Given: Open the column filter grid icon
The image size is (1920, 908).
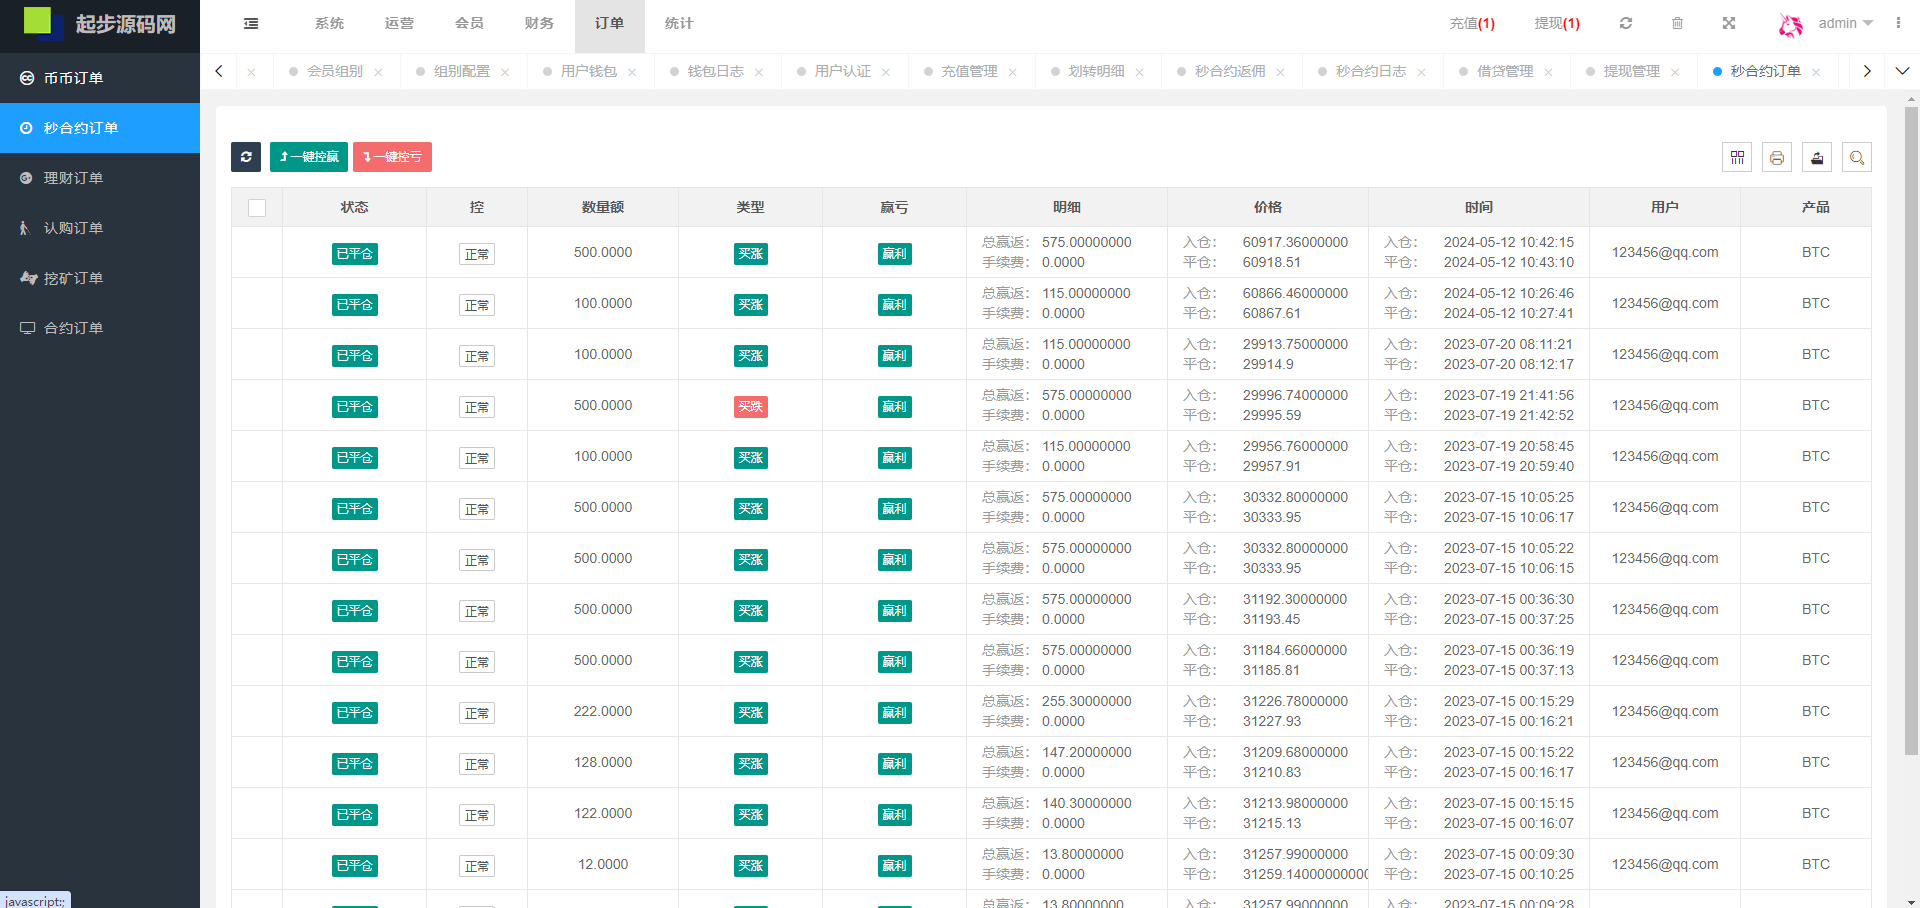Looking at the screenshot, I should click(1737, 158).
